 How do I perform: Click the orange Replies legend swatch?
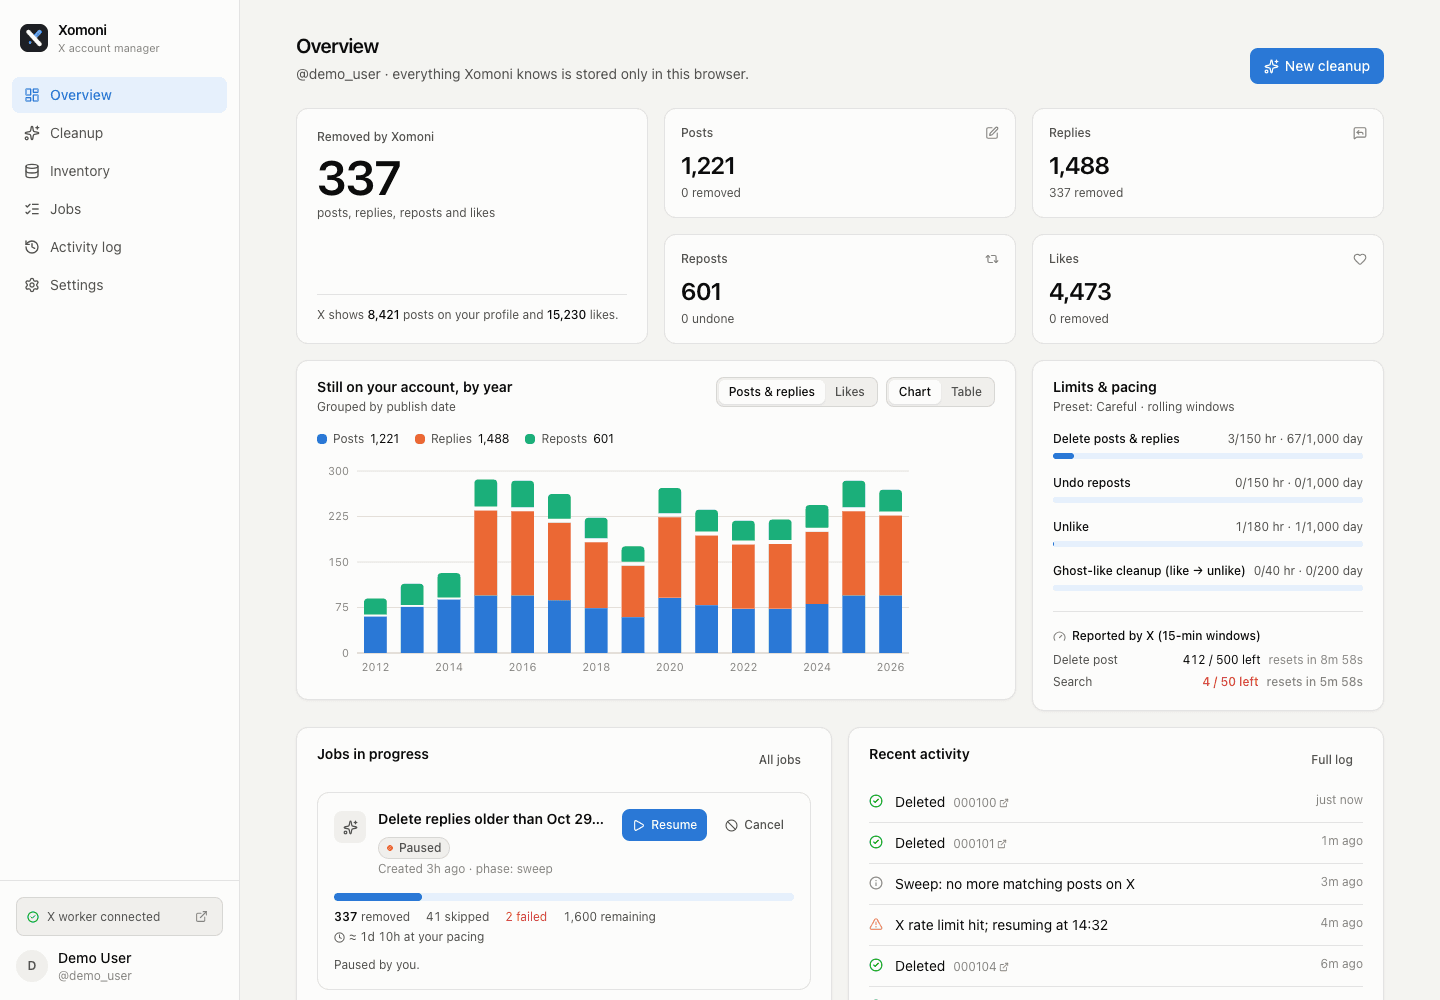[x=420, y=439]
